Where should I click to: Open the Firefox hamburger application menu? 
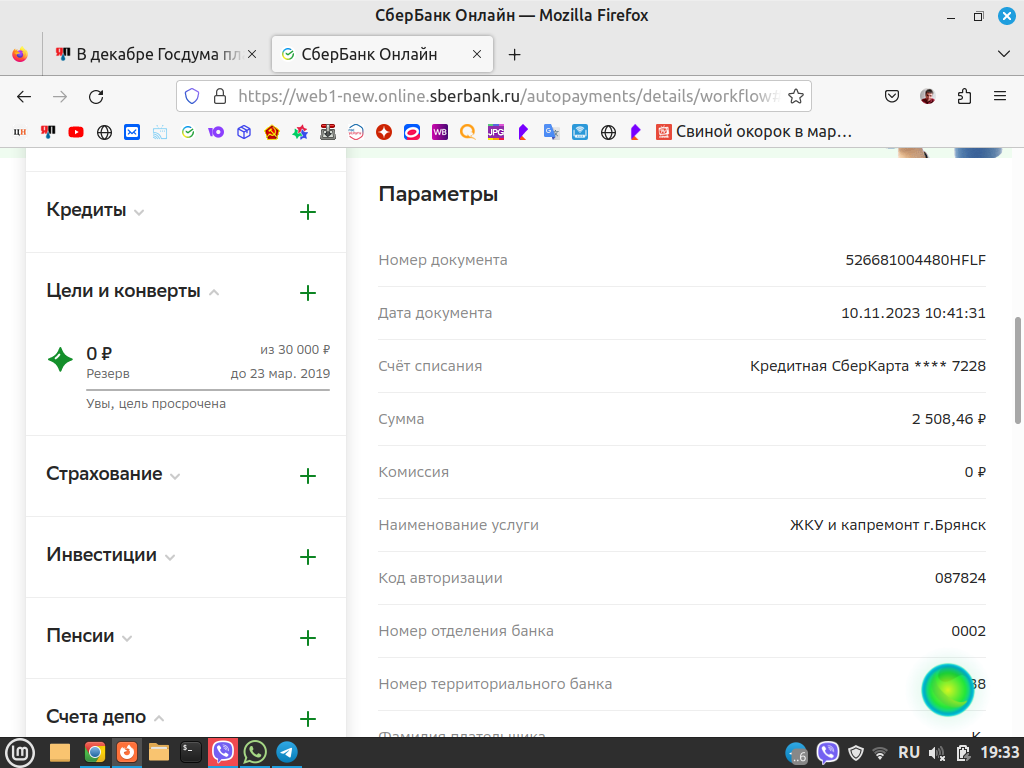[1000, 97]
